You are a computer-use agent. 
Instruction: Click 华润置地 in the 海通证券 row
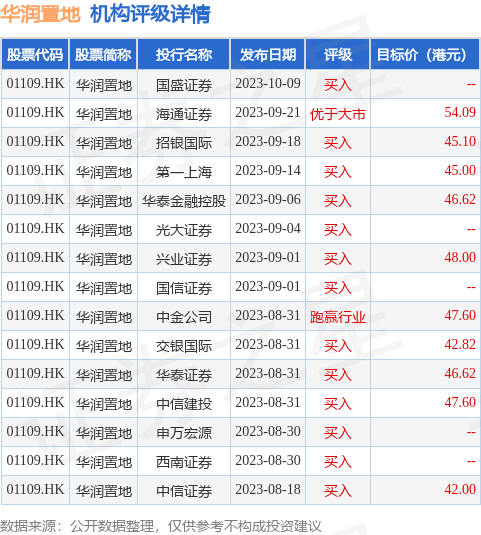104,114
